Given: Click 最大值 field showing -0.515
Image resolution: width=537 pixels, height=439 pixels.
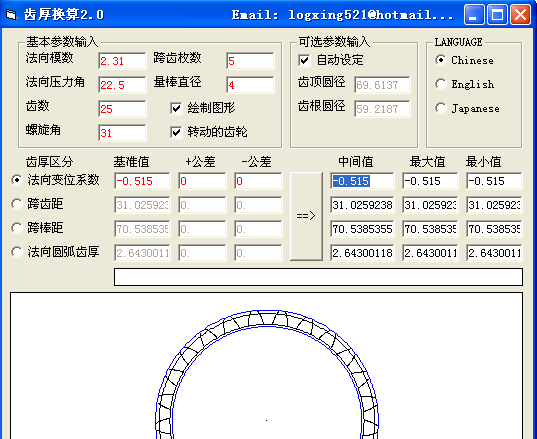Looking at the screenshot, I should click(x=430, y=181).
